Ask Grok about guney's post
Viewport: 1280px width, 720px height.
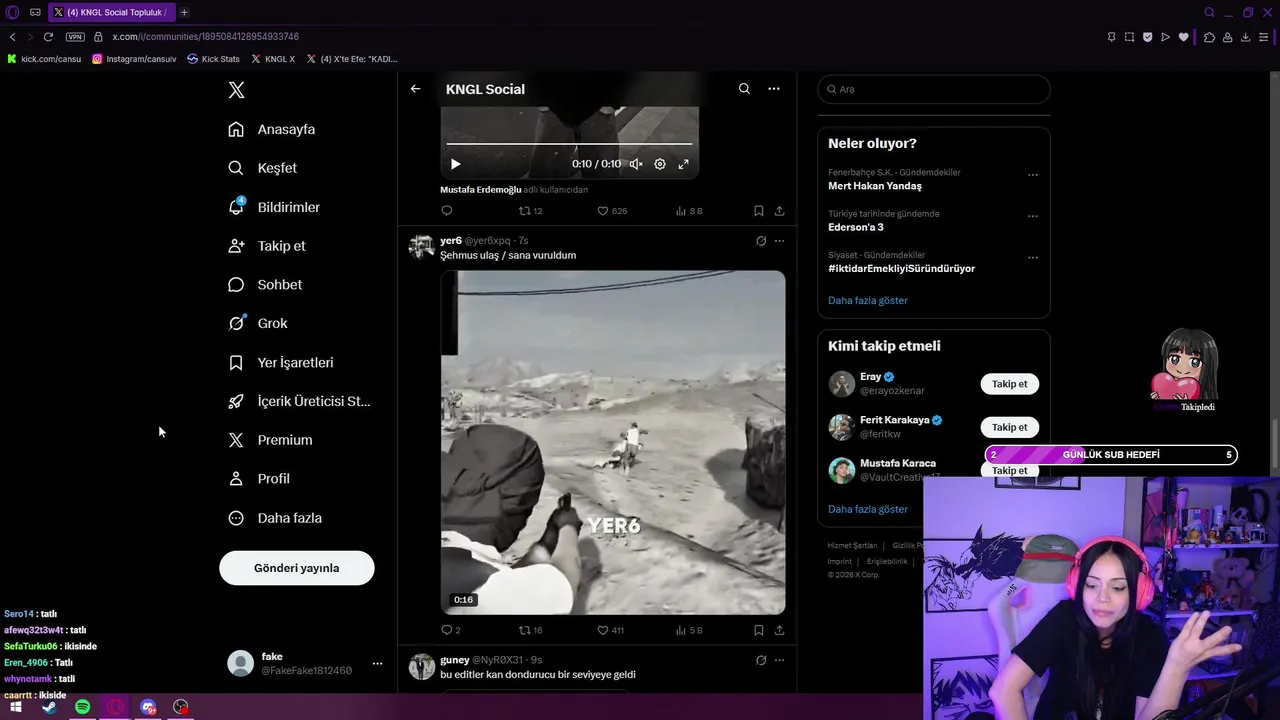(761, 660)
